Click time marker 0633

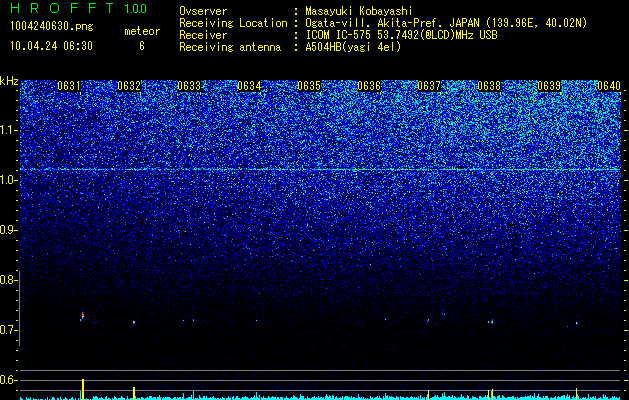coord(189,86)
